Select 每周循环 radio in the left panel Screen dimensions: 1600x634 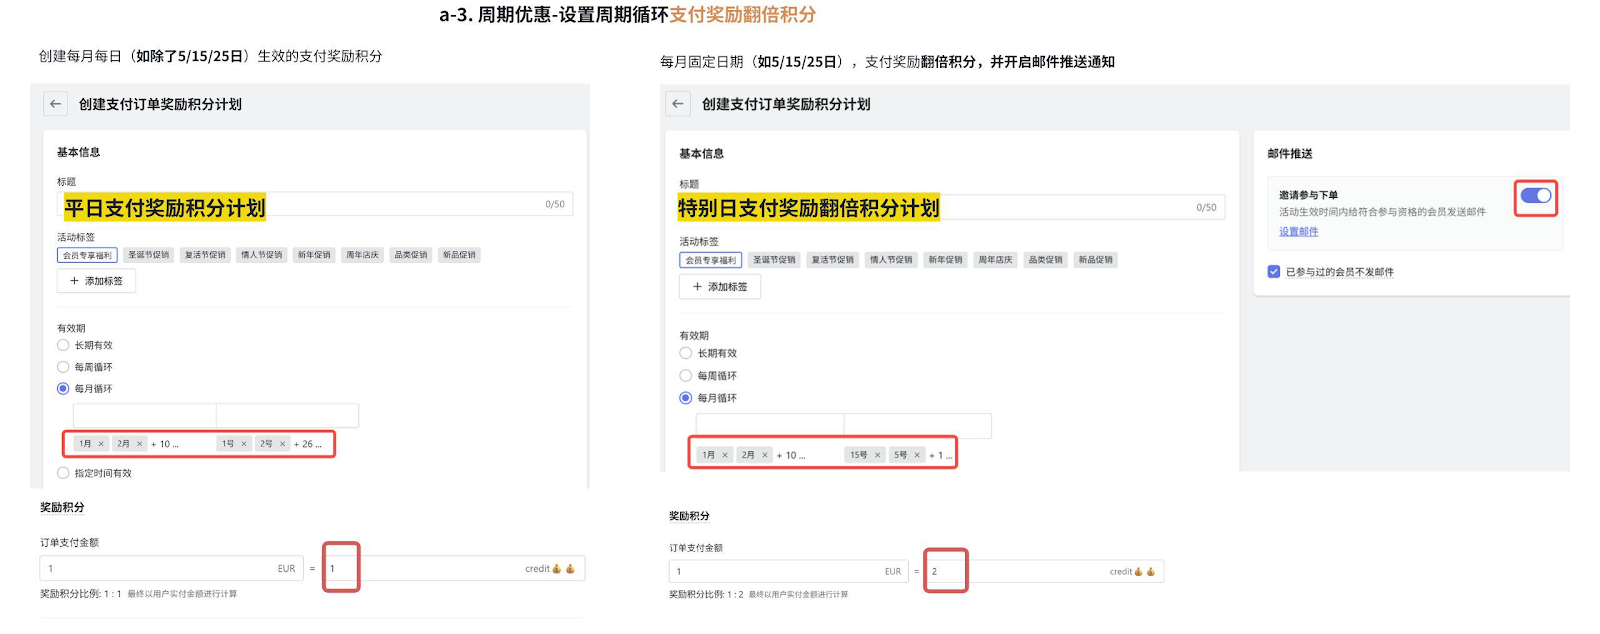(63, 367)
